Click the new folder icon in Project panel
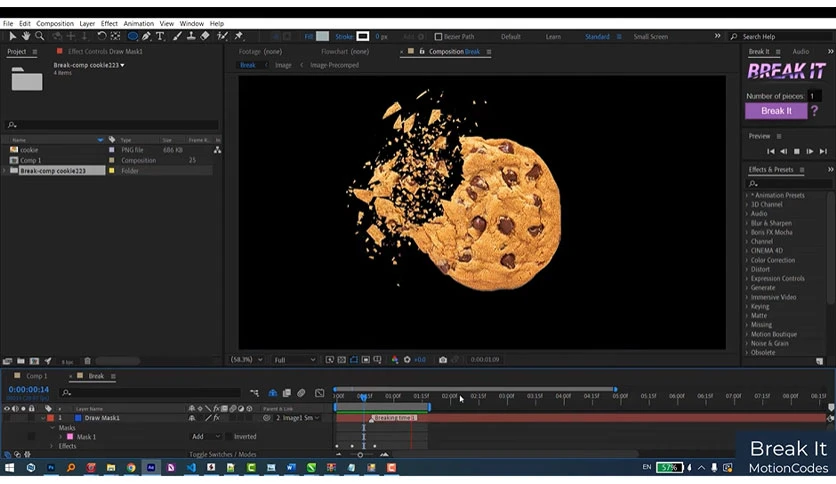 point(21,361)
